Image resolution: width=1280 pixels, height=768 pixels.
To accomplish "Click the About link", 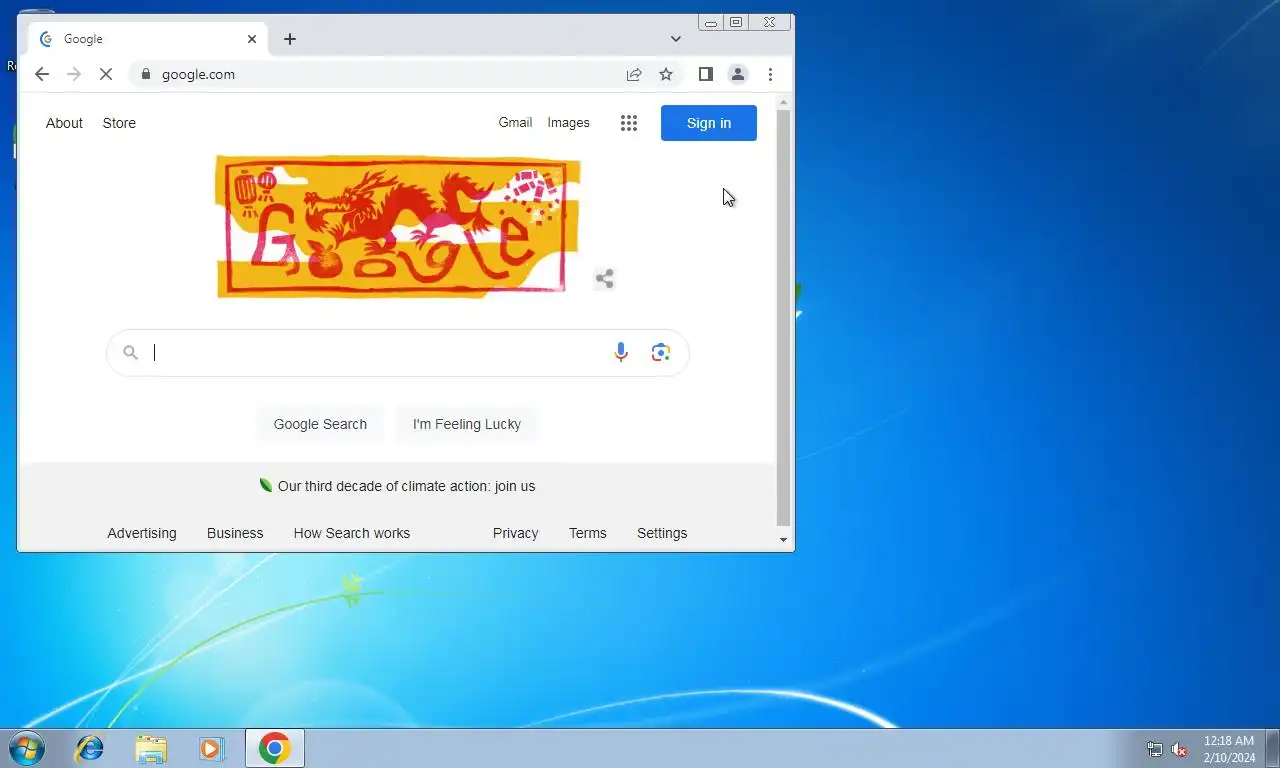I will click(x=64, y=123).
